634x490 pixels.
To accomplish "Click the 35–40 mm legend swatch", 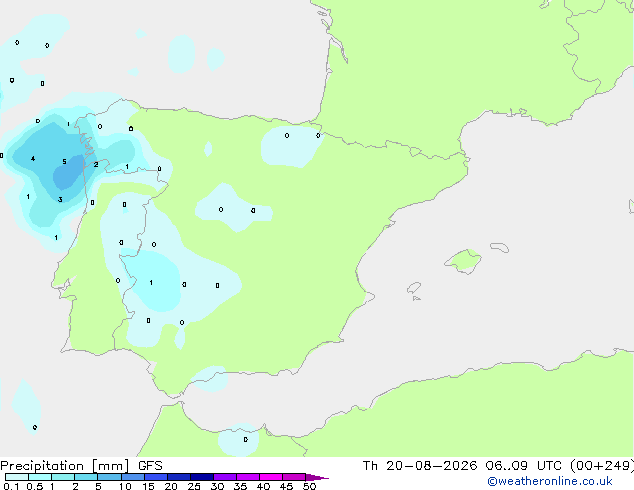I will point(247,477).
